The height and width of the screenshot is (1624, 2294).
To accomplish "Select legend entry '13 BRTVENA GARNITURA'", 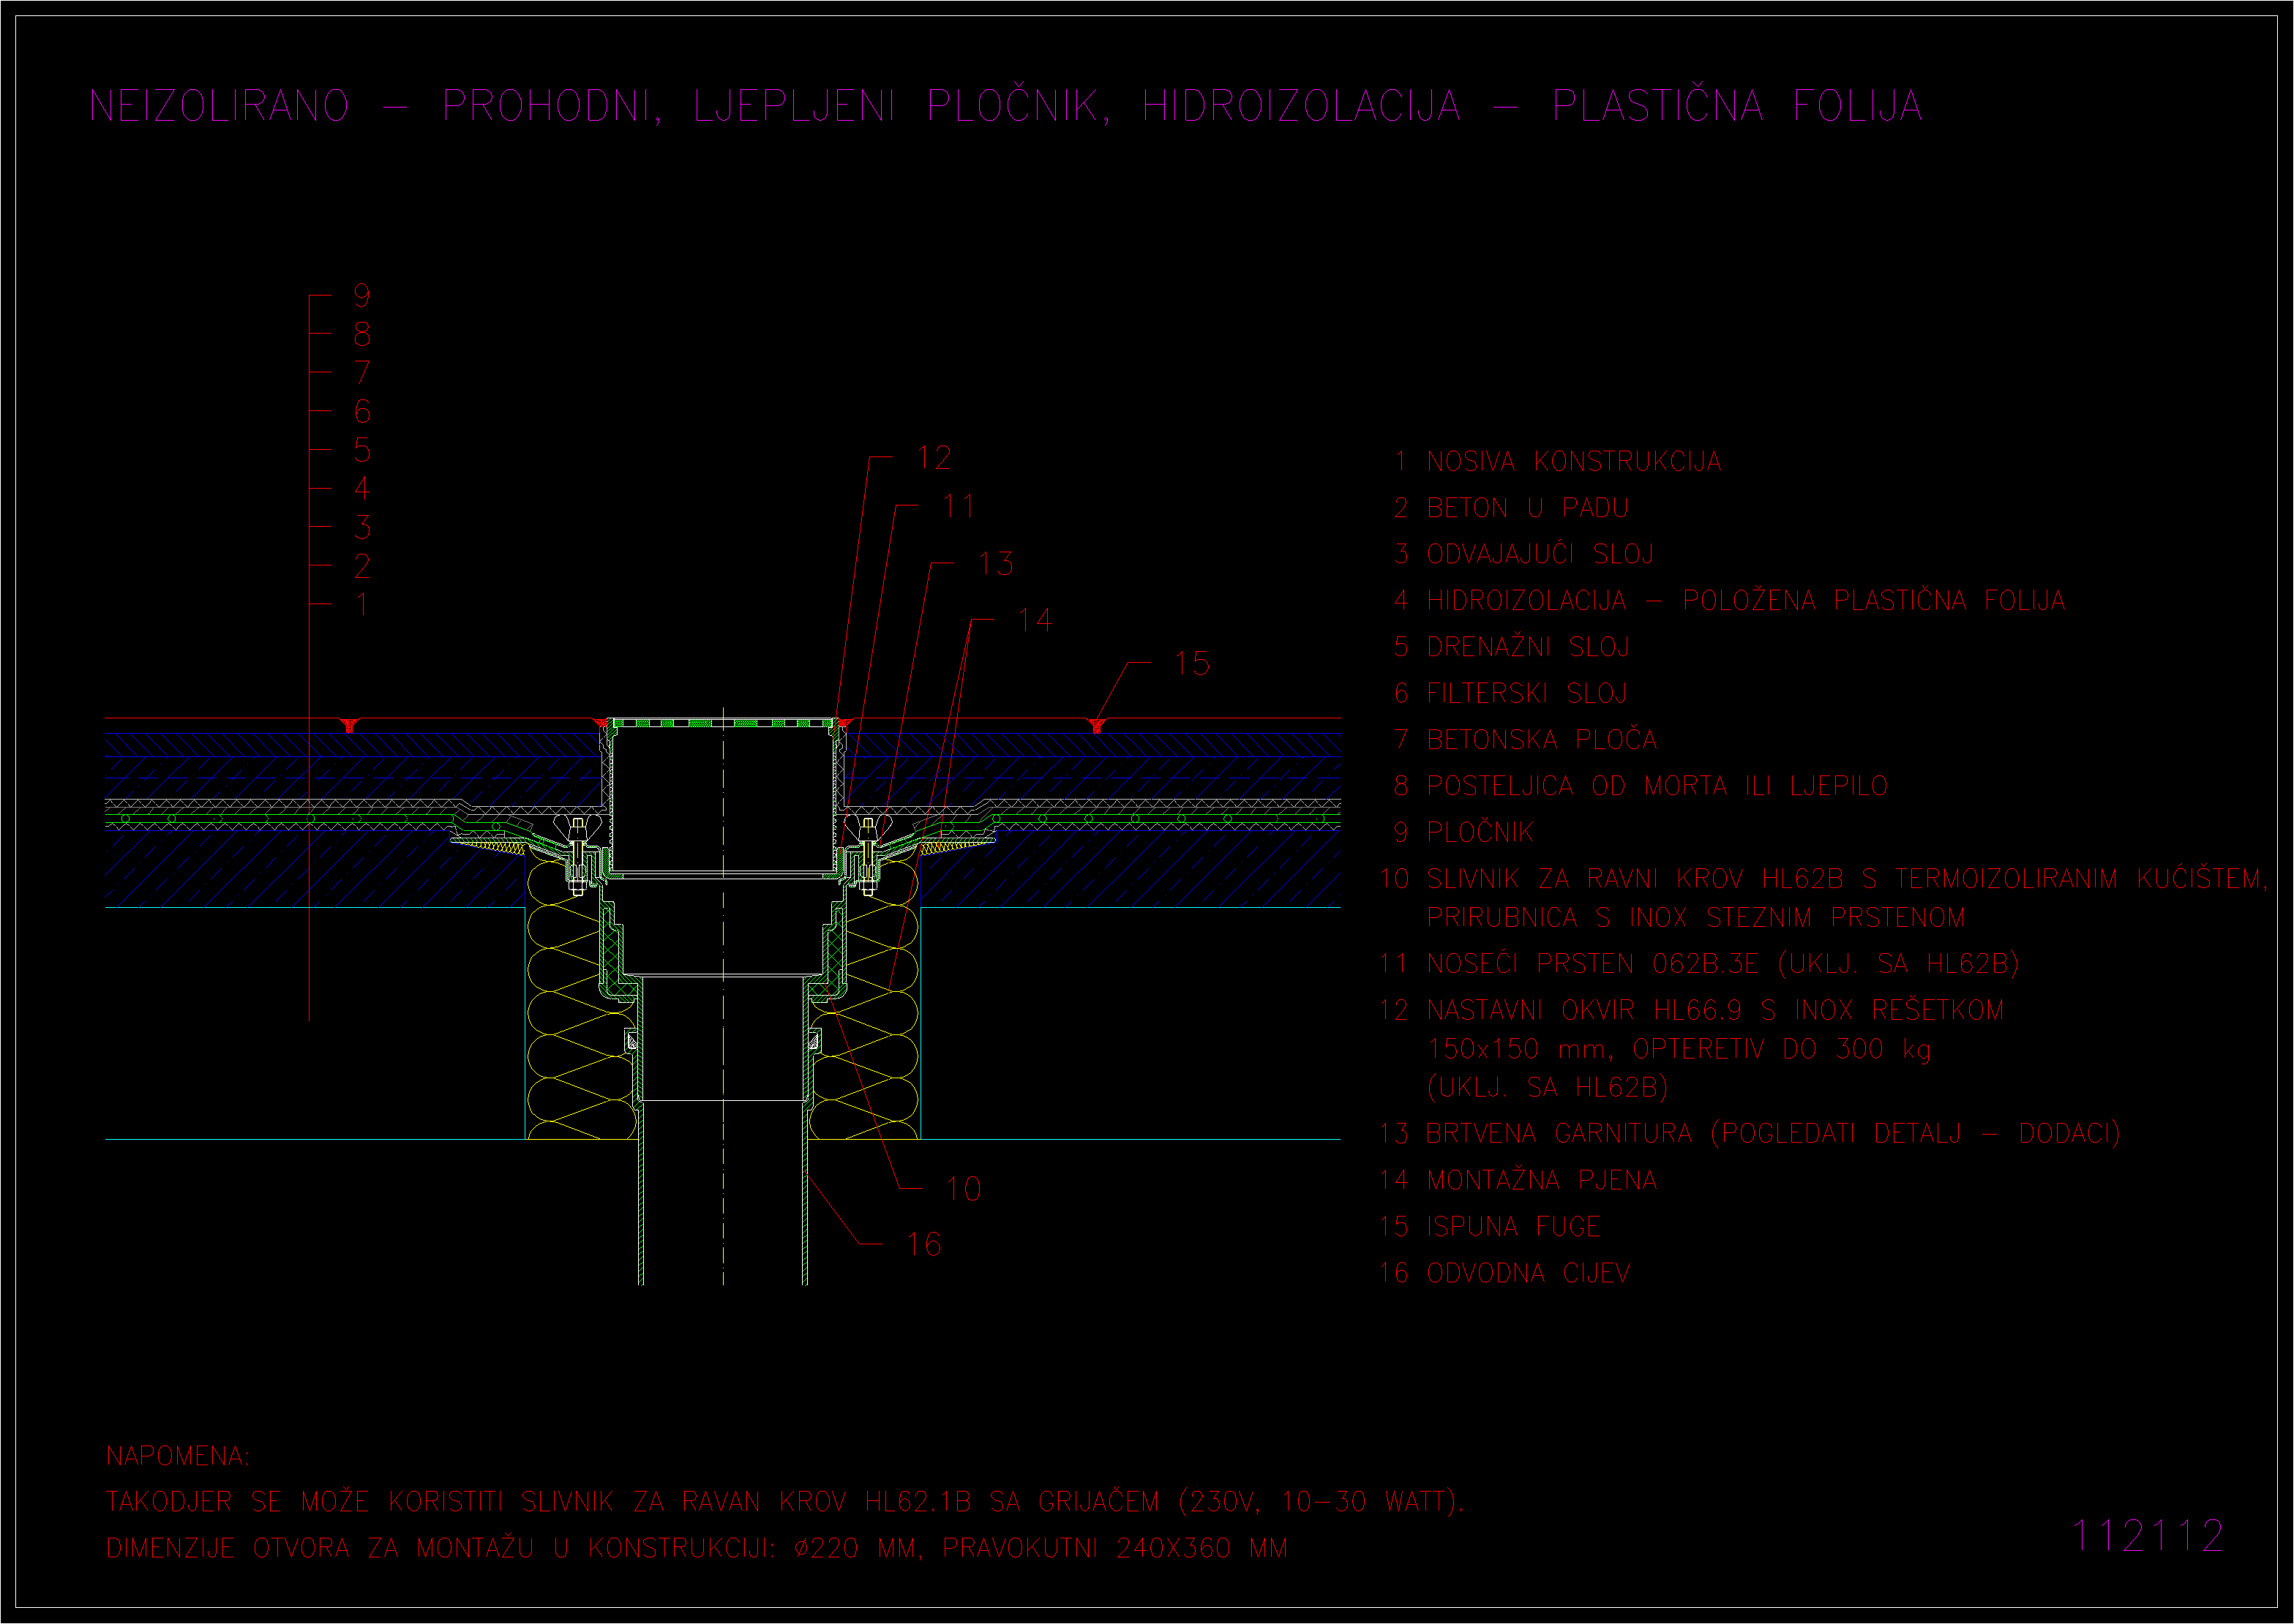I will pyautogui.click(x=1749, y=1133).
